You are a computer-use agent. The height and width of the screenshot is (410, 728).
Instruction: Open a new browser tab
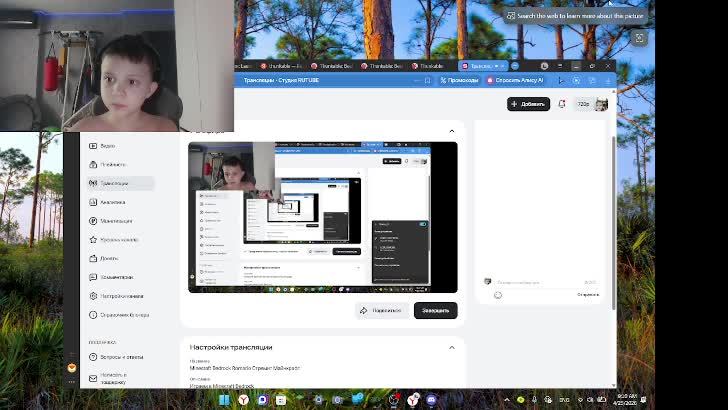(515, 66)
